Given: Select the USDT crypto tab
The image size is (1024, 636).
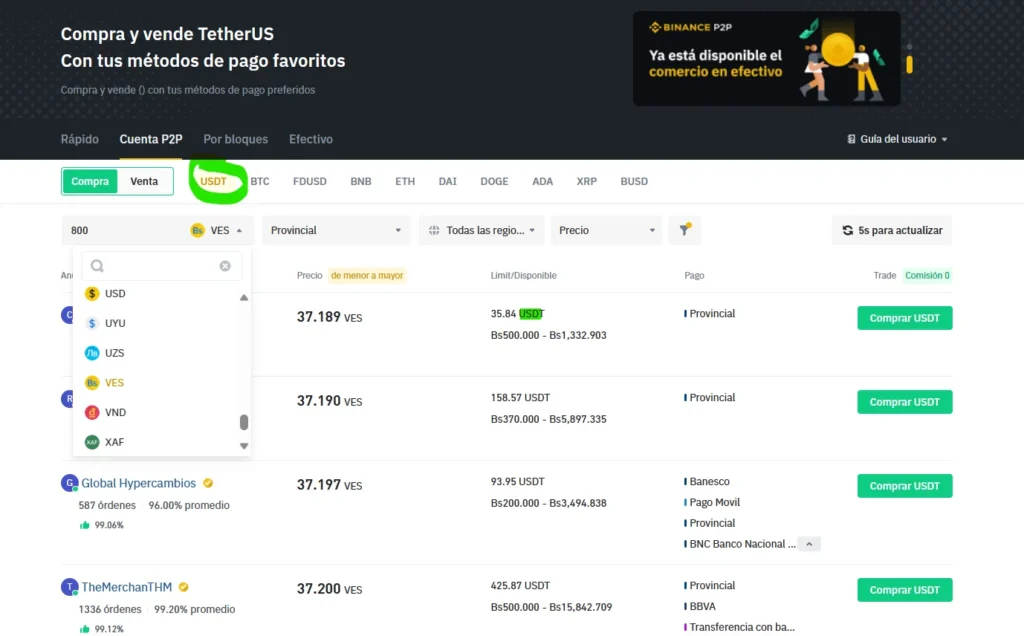Looking at the screenshot, I should (214, 182).
